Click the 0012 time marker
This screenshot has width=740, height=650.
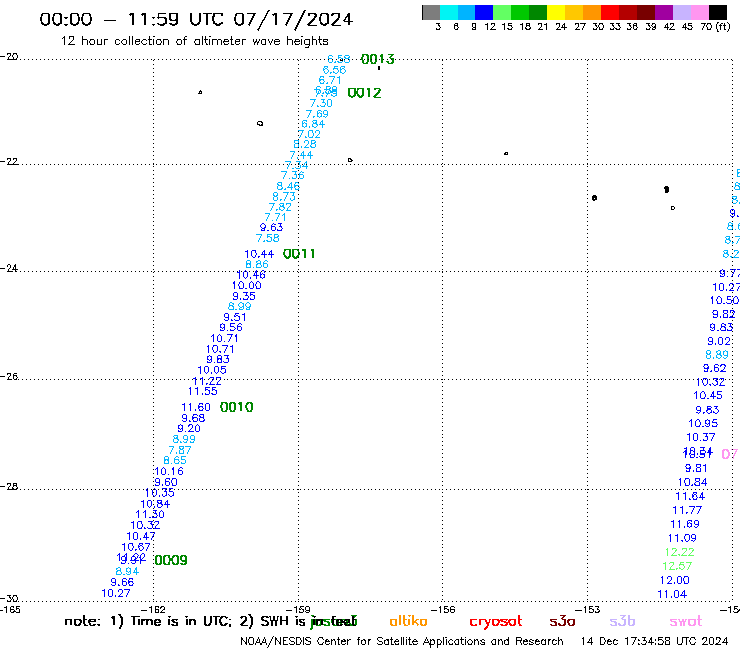coord(364,93)
